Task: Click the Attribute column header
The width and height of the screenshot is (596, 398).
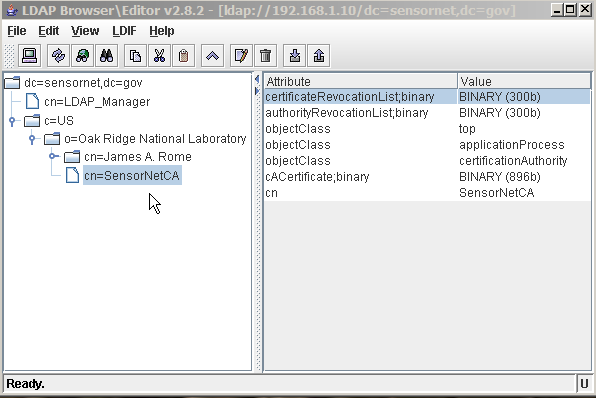Action: click(361, 81)
